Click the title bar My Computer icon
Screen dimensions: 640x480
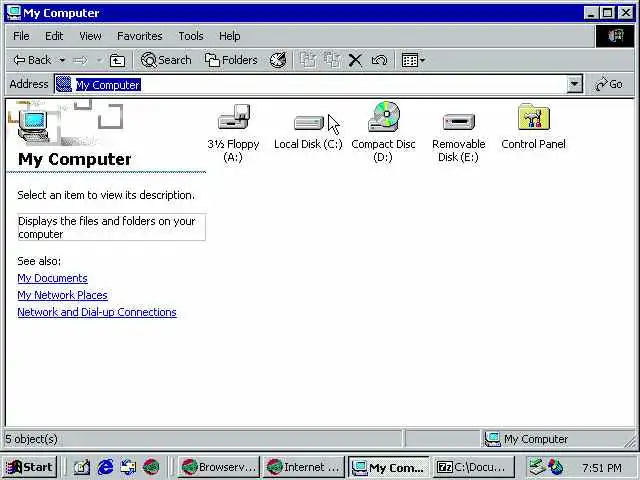(14, 12)
